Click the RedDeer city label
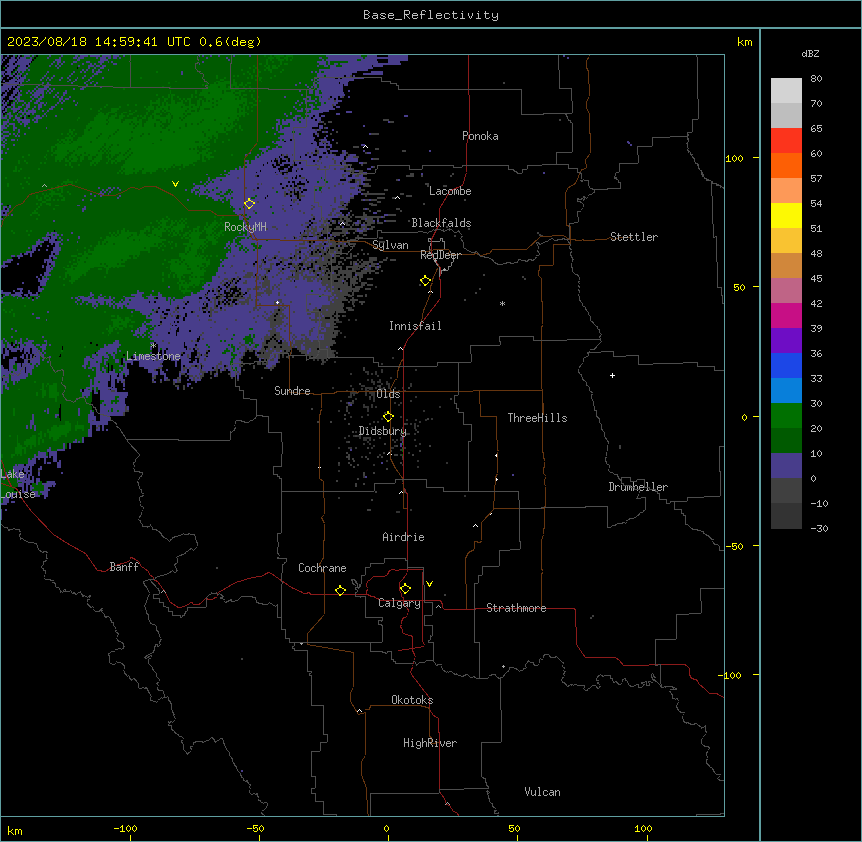This screenshot has height=842, width=862. click(440, 255)
